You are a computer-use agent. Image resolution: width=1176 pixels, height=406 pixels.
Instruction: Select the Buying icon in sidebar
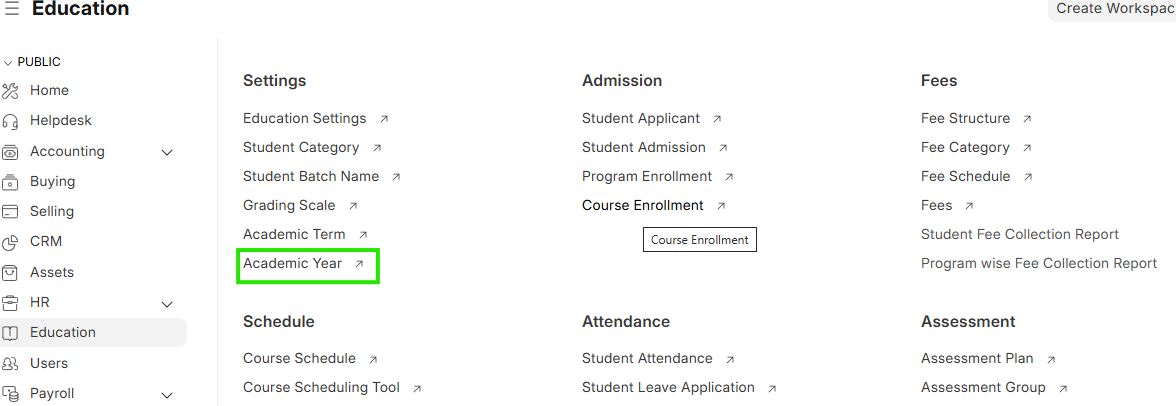coord(11,182)
